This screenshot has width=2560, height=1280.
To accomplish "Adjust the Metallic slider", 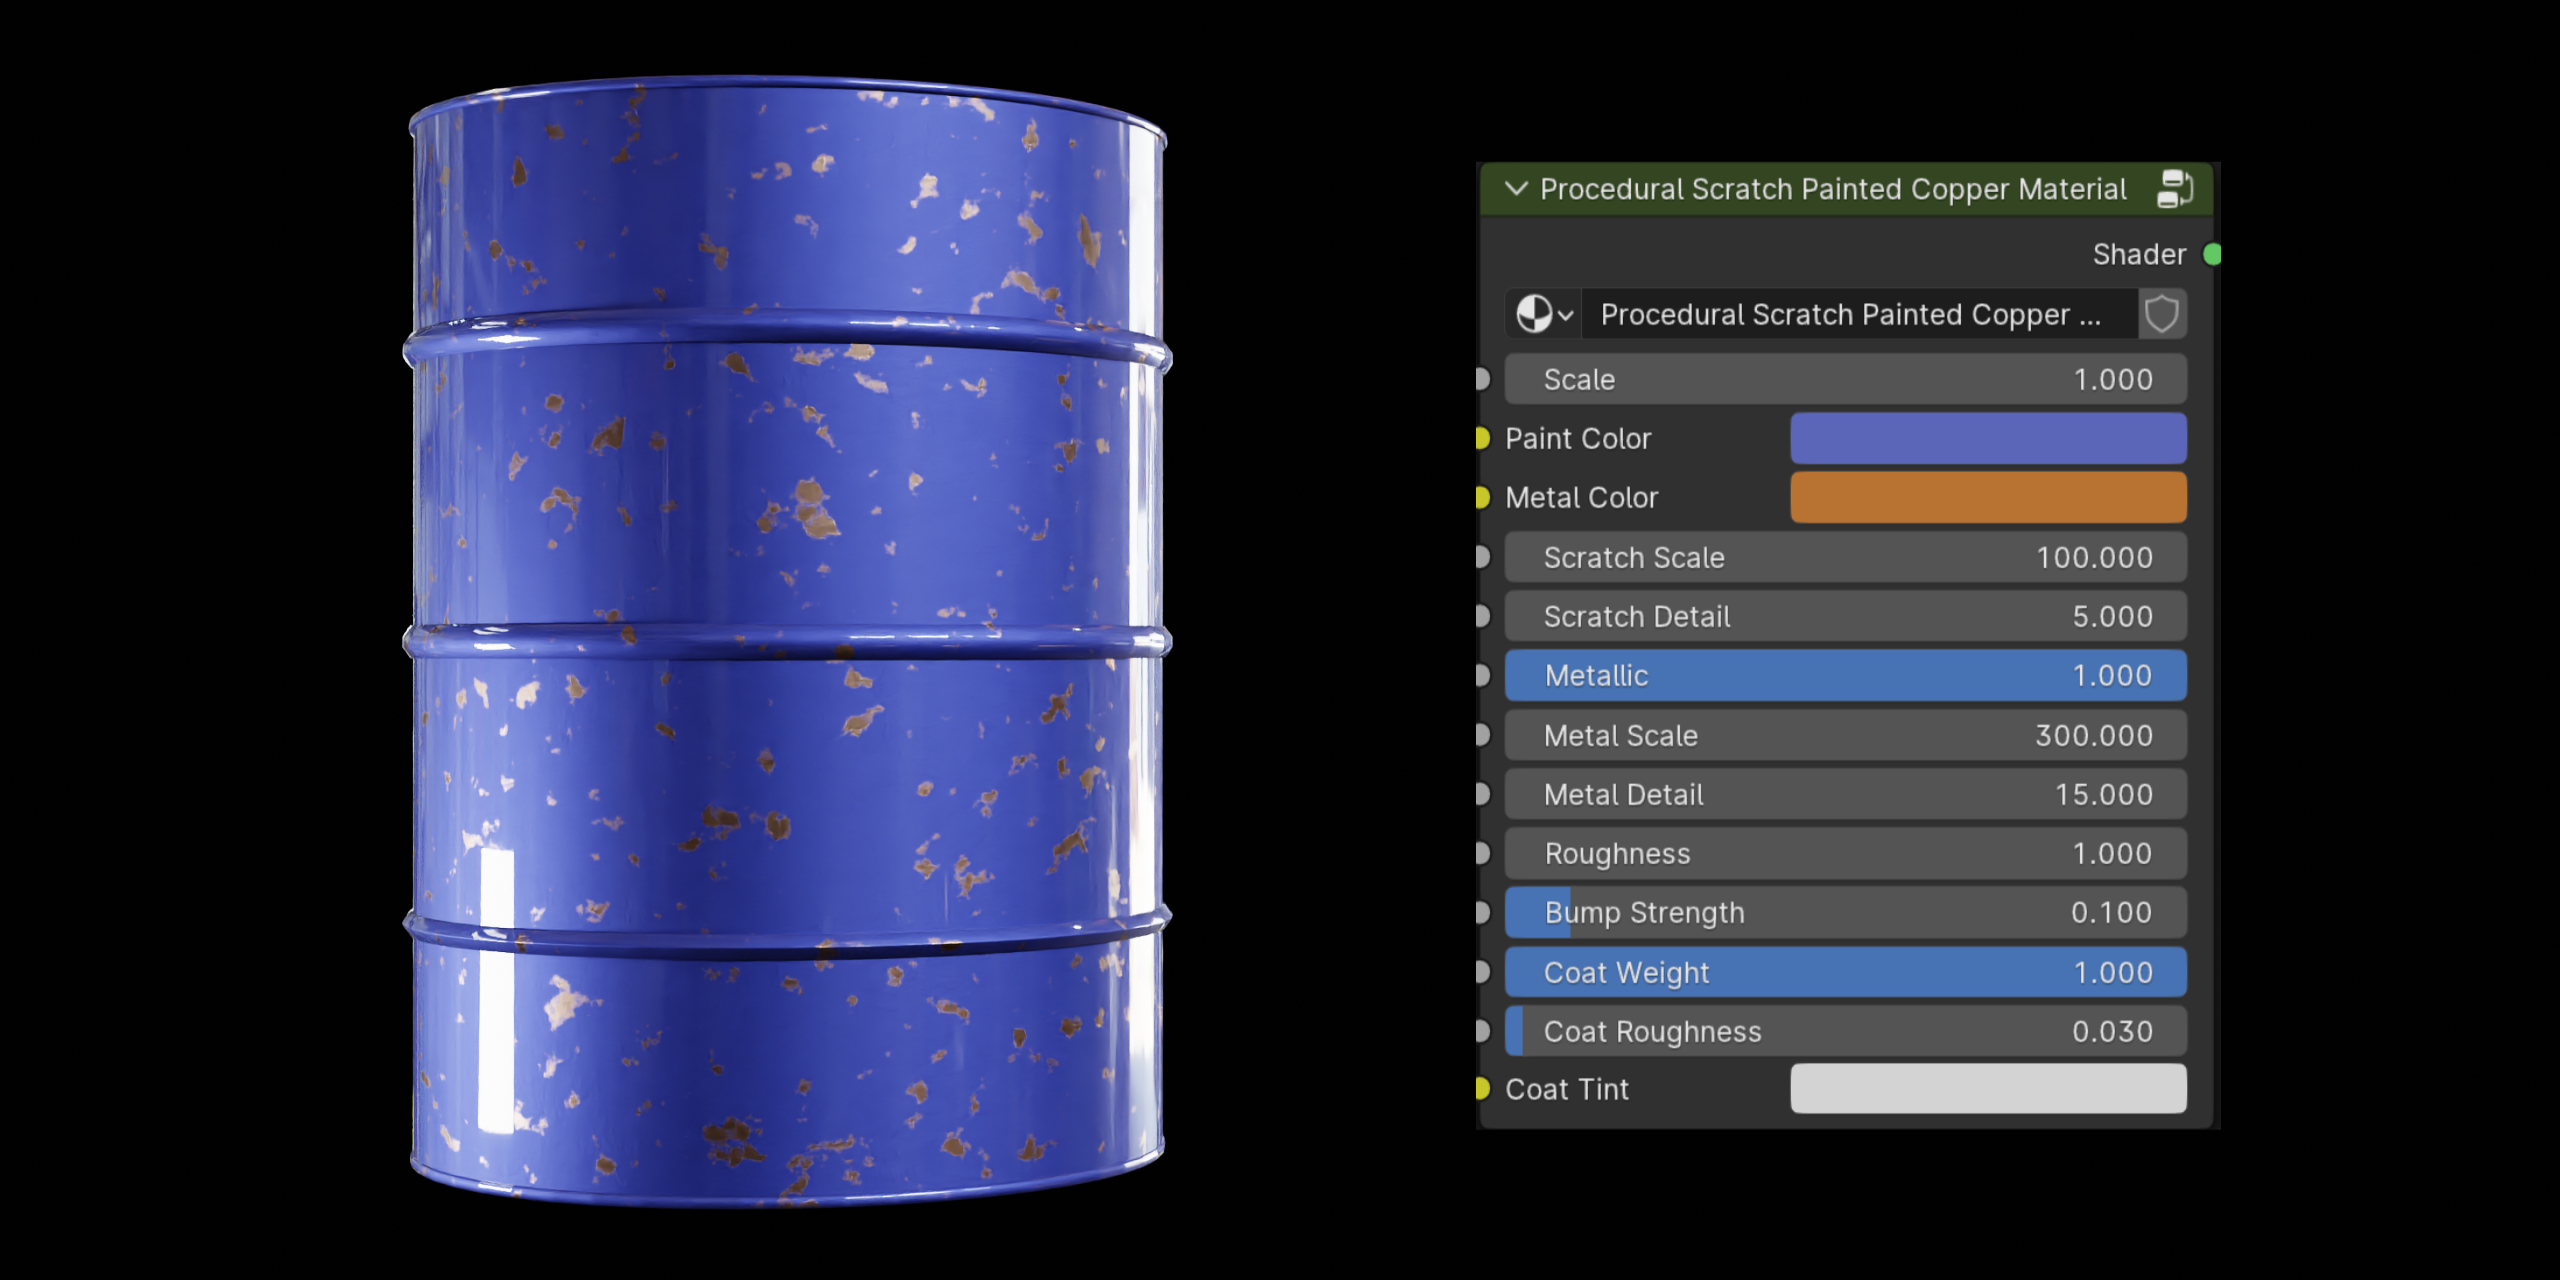I will pos(1845,675).
